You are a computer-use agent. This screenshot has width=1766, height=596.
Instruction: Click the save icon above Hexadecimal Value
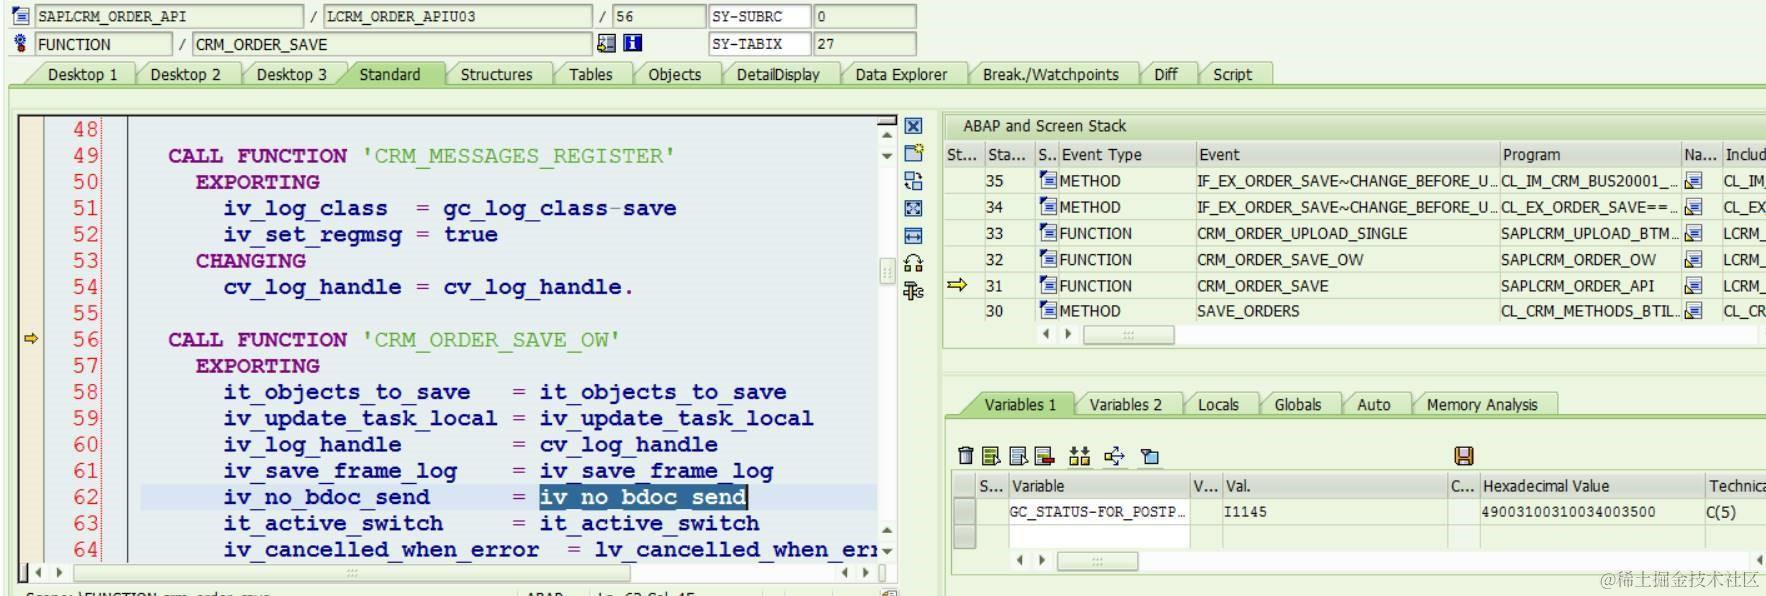[x=1464, y=456]
